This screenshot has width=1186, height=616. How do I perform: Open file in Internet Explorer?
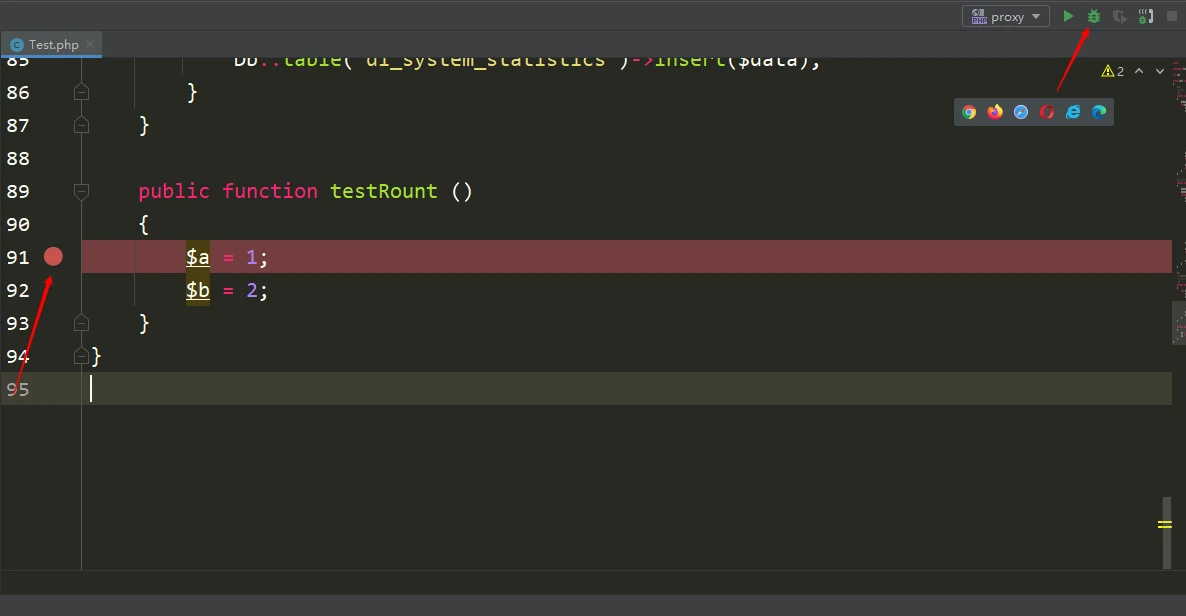(1073, 112)
